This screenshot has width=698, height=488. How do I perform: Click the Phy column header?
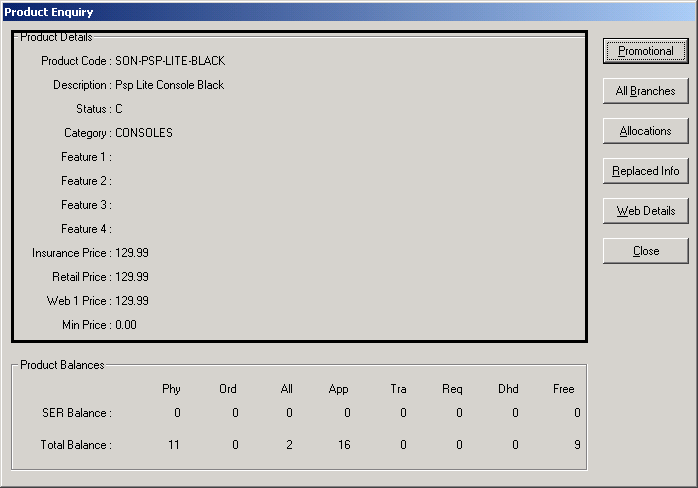point(171,389)
